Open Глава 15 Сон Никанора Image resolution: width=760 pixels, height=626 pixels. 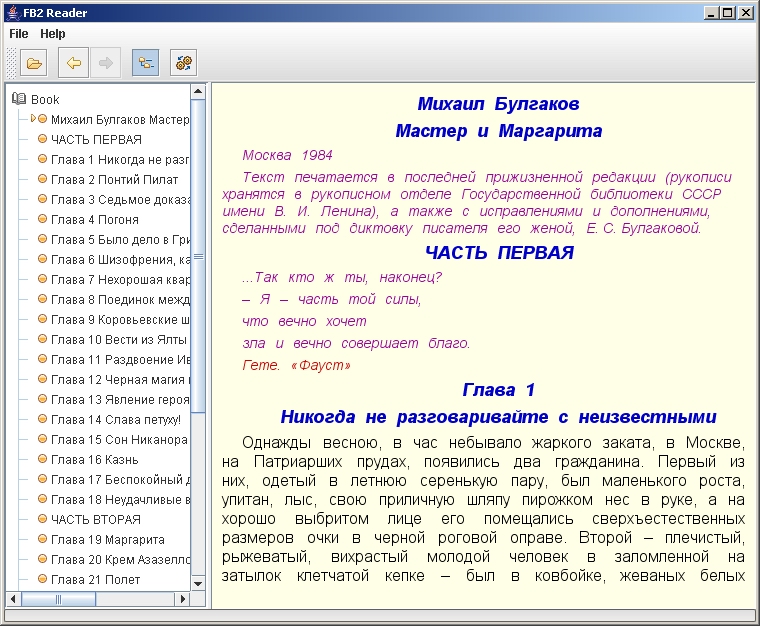[x=119, y=439]
